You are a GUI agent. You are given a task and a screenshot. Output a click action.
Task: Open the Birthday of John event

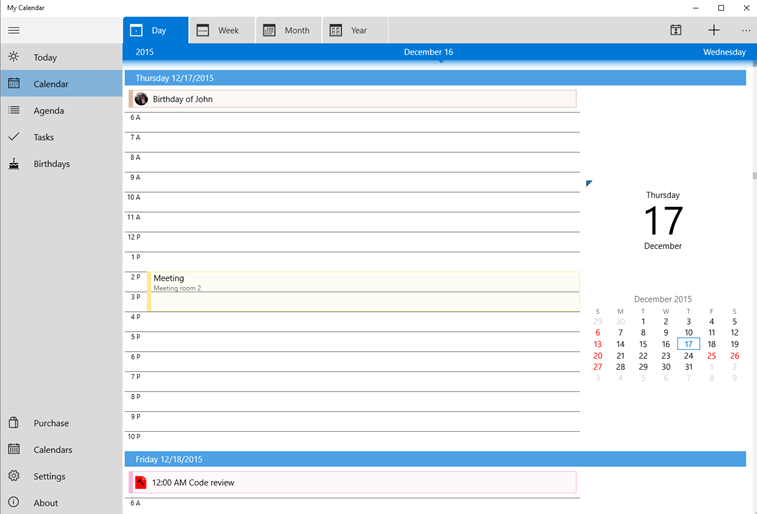tap(352, 99)
